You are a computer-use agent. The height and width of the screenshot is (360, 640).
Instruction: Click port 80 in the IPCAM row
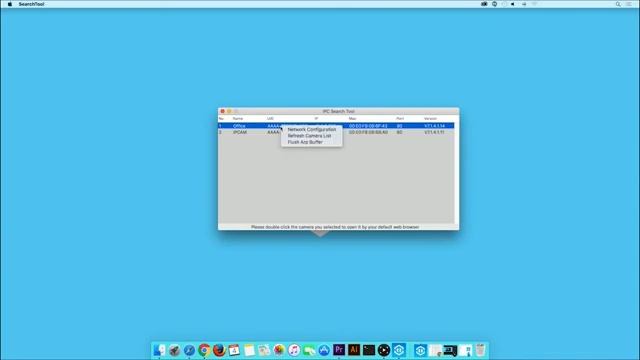coord(399,132)
